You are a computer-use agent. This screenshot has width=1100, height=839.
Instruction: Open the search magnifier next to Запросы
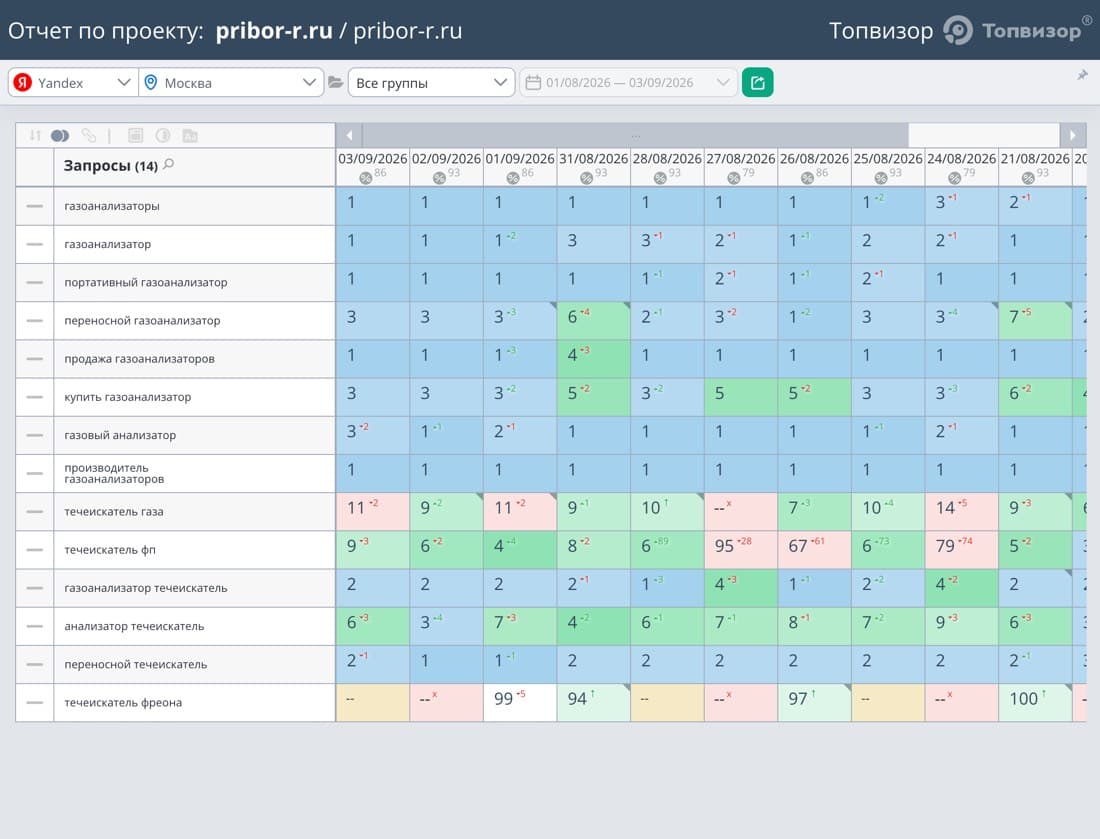click(168, 164)
